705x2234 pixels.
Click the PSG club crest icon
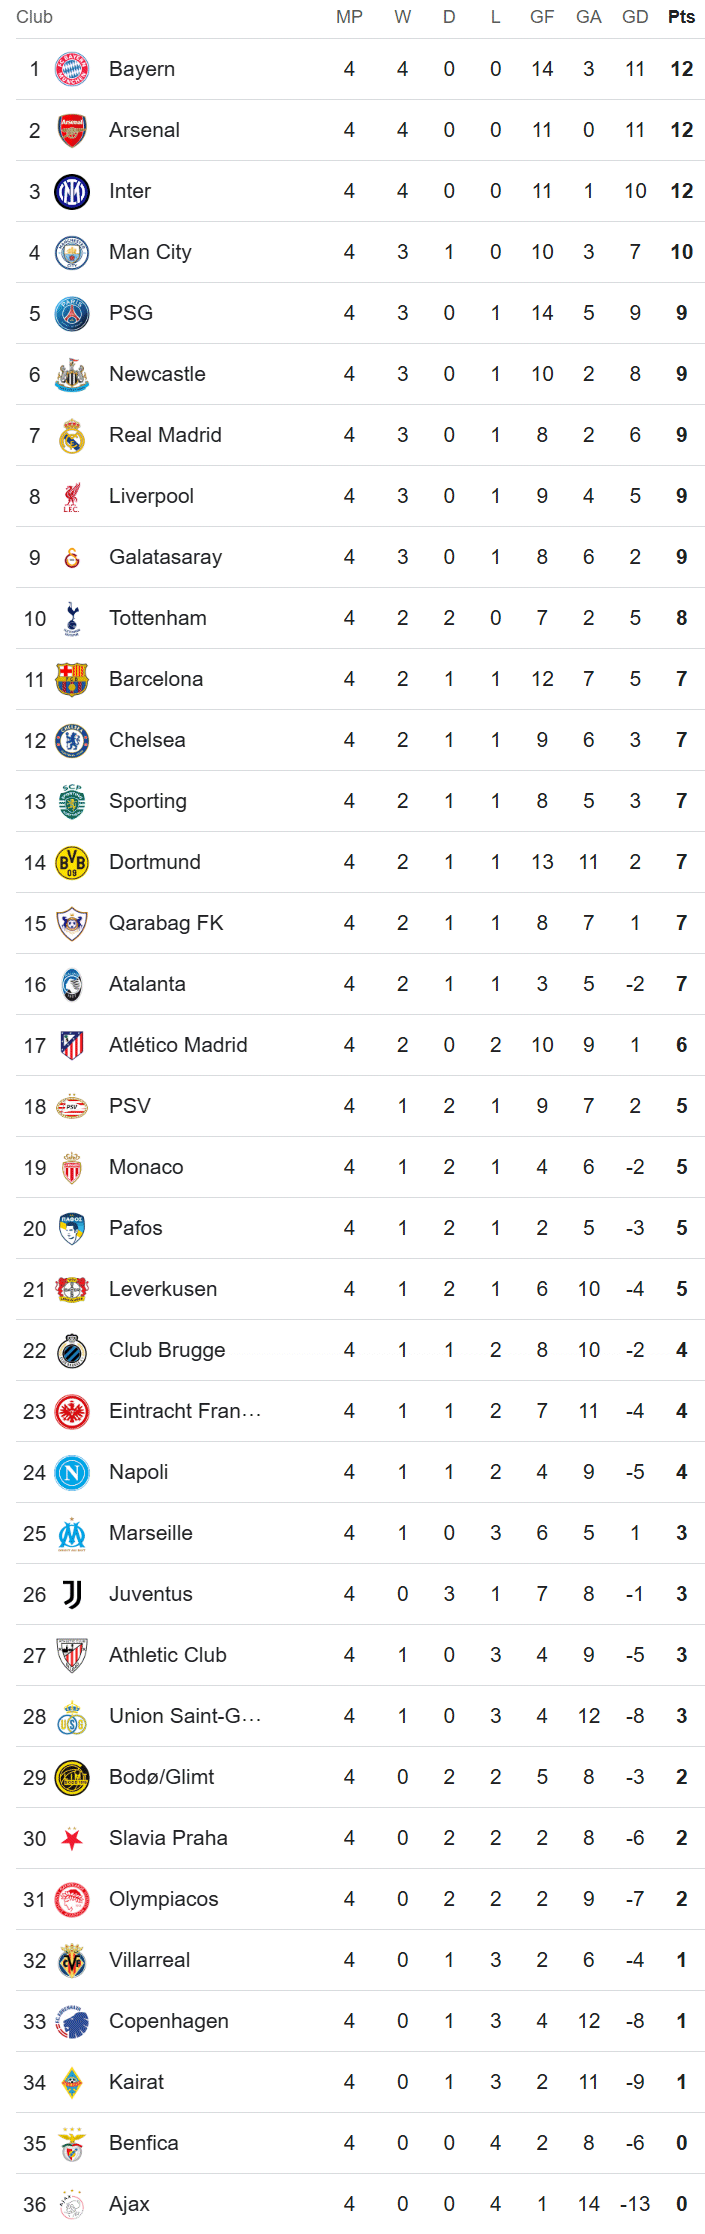pos(72,313)
